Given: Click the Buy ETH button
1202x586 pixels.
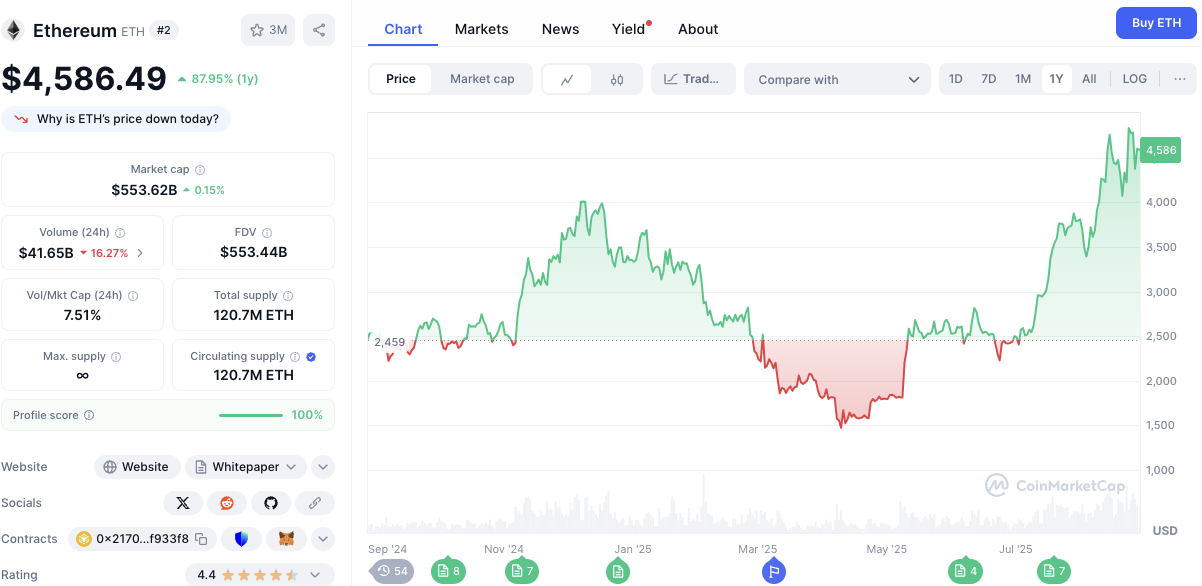Looking at the screenshot, I should 1155,23.
